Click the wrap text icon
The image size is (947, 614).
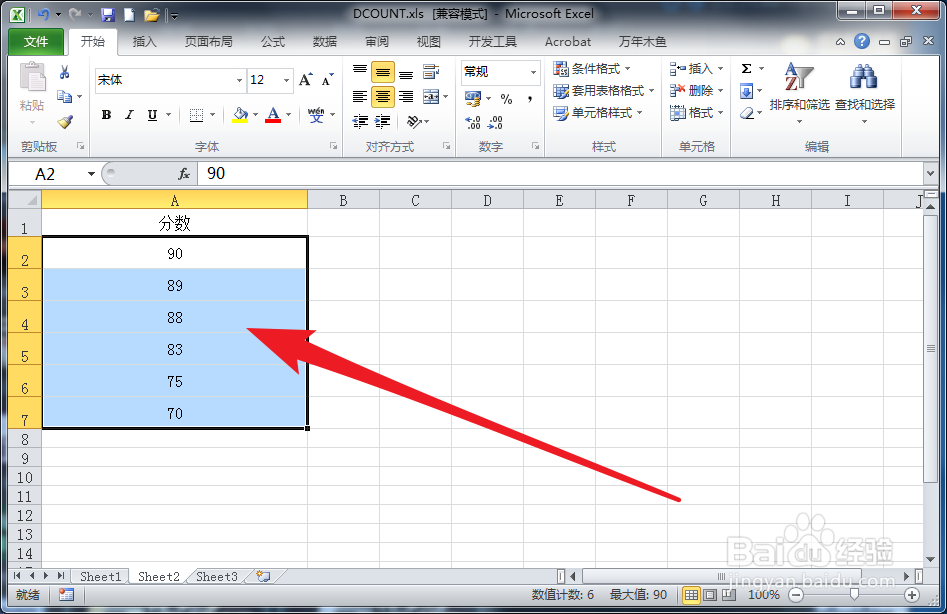431,72
